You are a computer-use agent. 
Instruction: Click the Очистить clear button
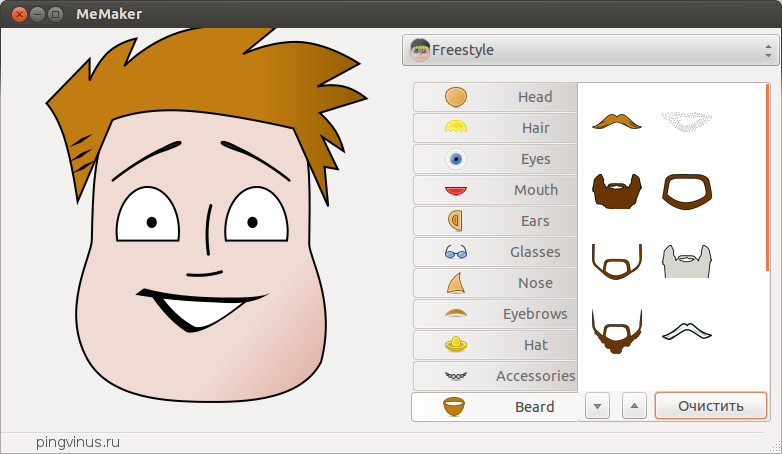click(x=711, y=406)
